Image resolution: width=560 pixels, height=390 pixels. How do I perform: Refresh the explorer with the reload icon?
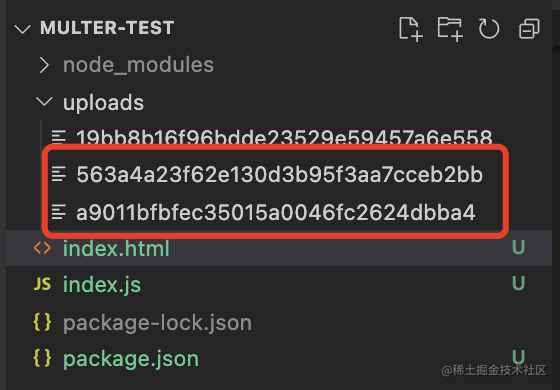[x=489, y=29]
